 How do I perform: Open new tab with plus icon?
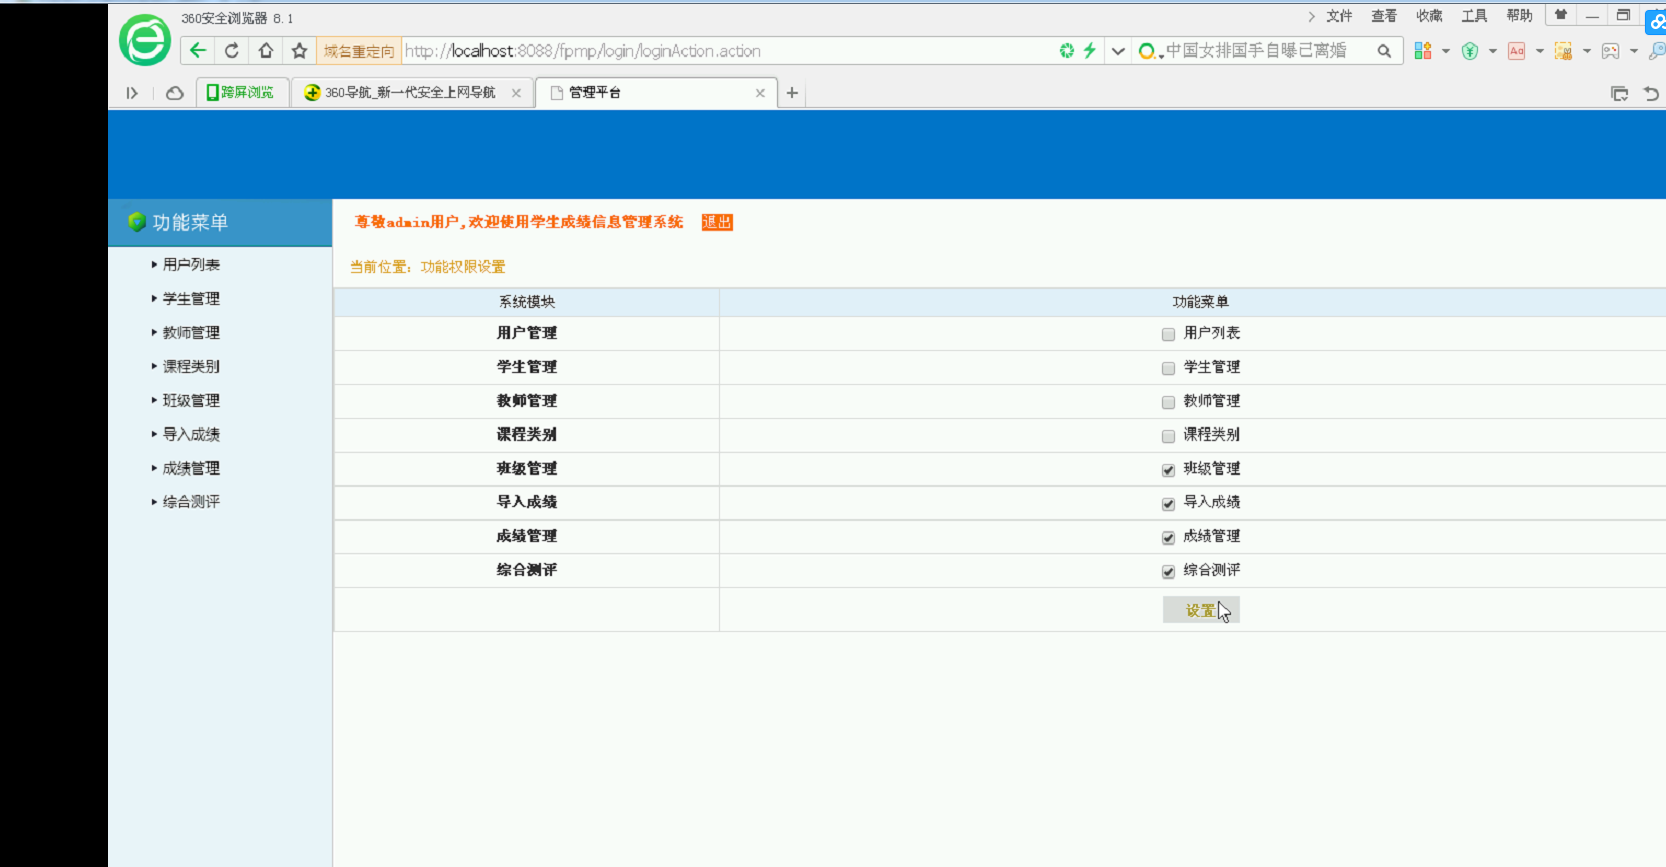coord(792,93)
